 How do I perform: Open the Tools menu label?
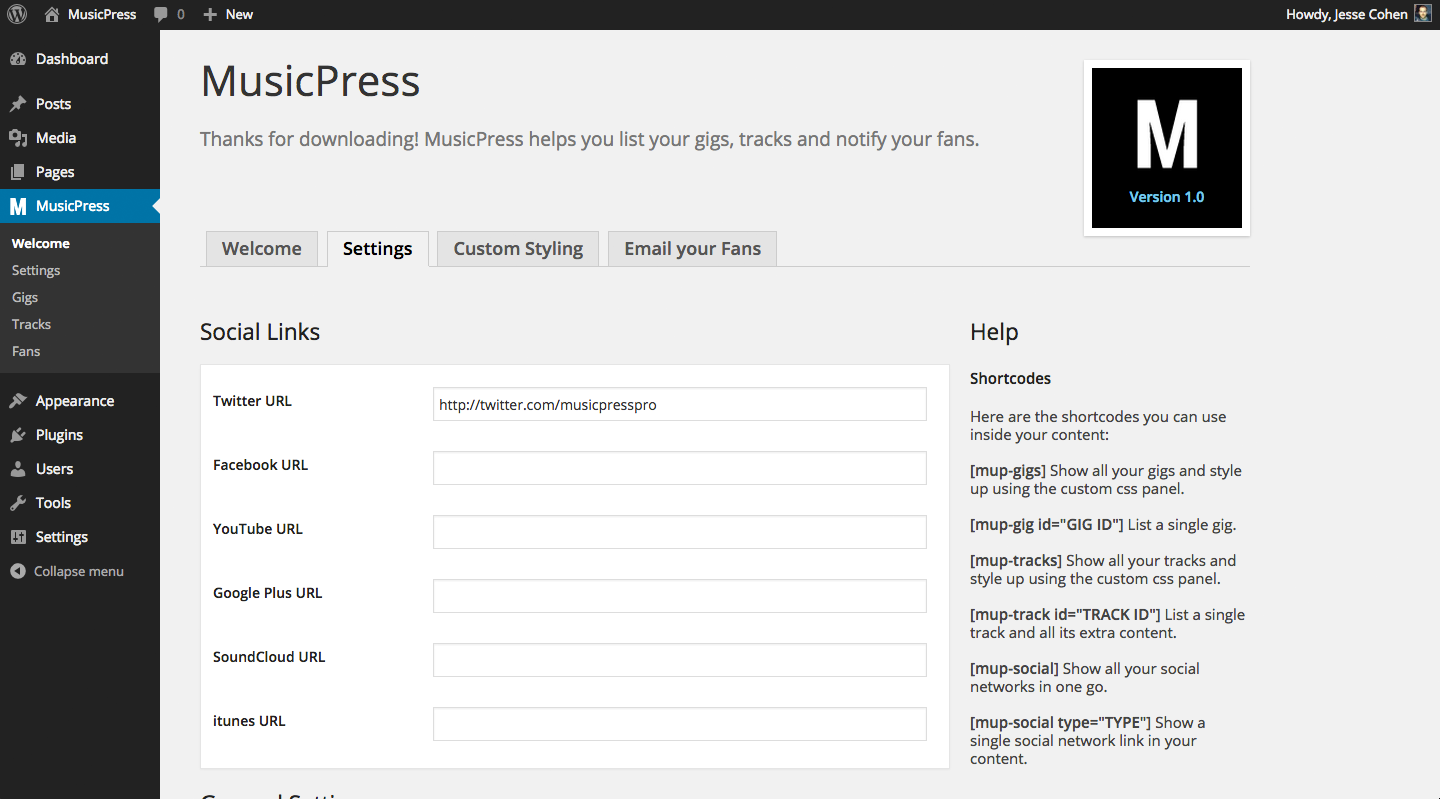tap(53, 503)
